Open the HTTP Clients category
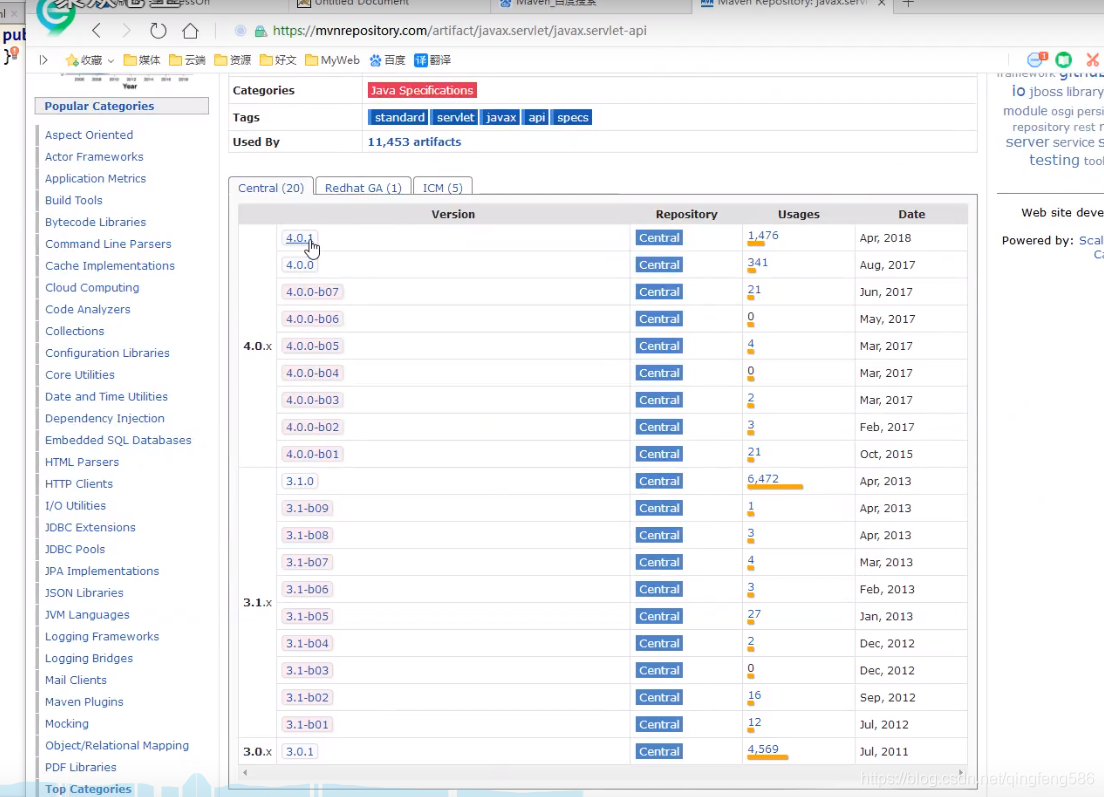 coord(79,484)
